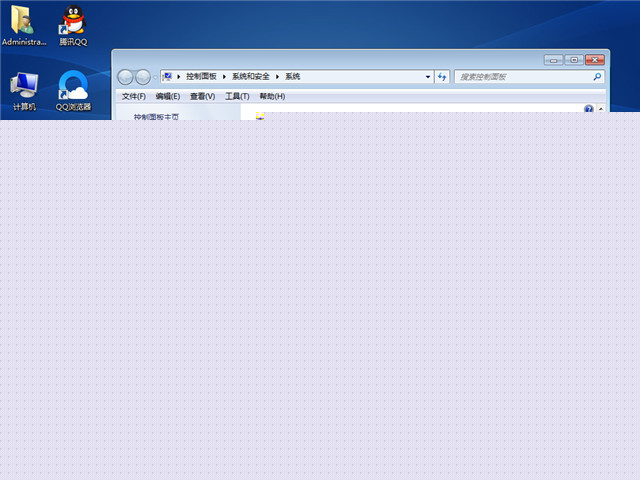640x480 pixels.
Task: Maximize the control panel window
Action: click(574, 60)
